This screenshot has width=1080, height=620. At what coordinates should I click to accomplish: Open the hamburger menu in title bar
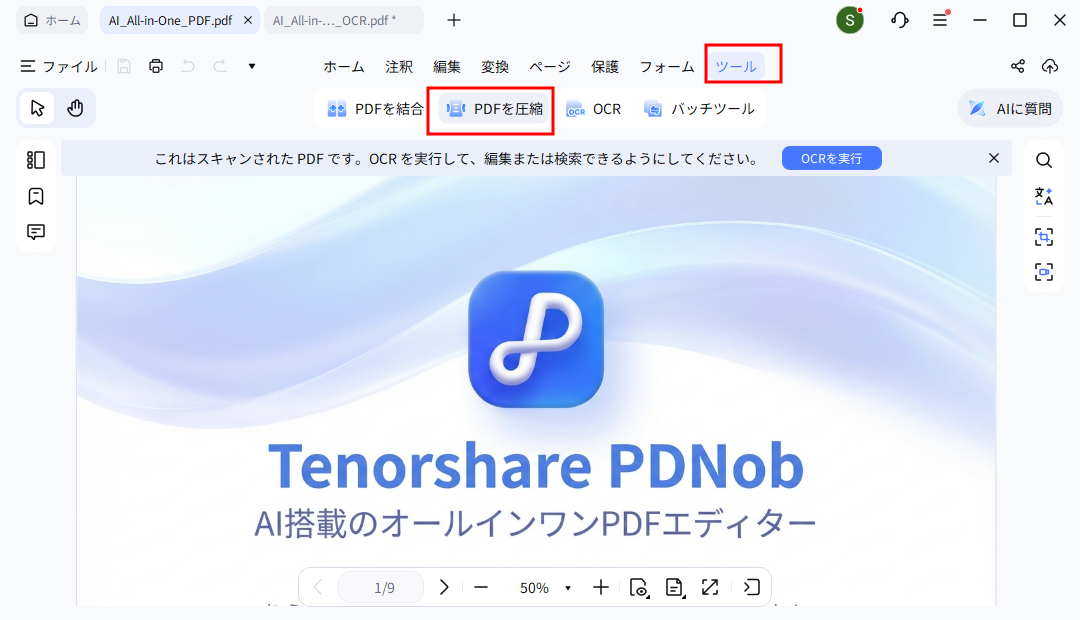tap(940, 20)
